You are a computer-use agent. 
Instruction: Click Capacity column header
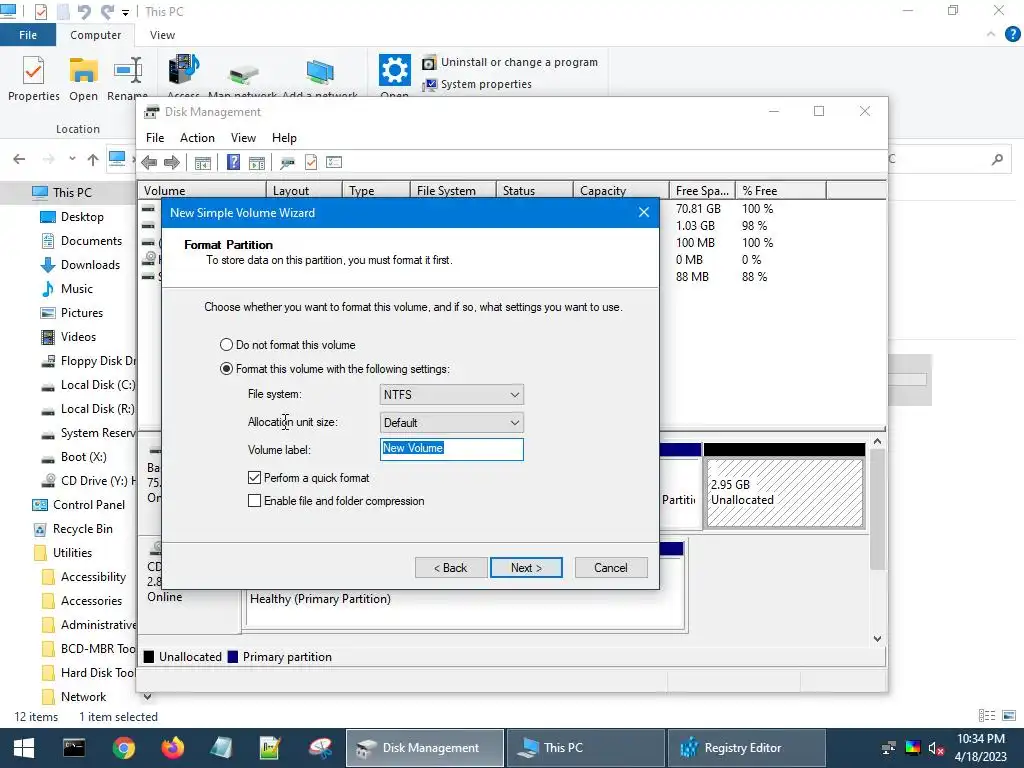pos(620,190)
